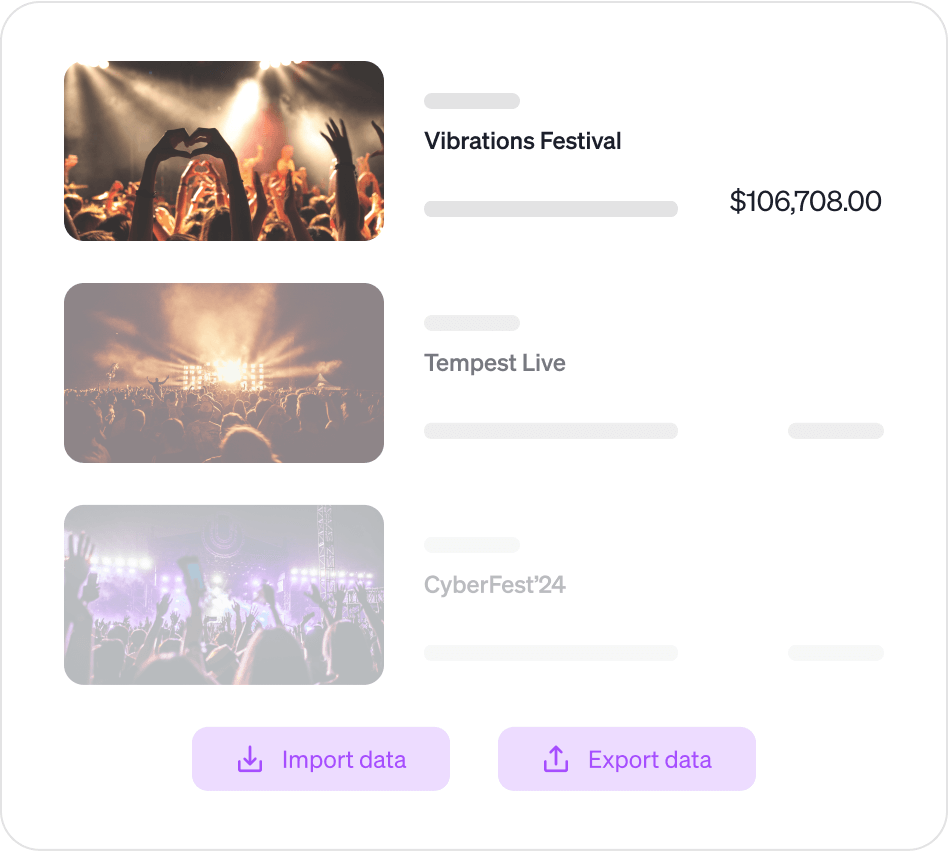The image size is (948, 851).
Task: Click the label placeholder above Tempest Live
Action: click(x=471, y=323)
